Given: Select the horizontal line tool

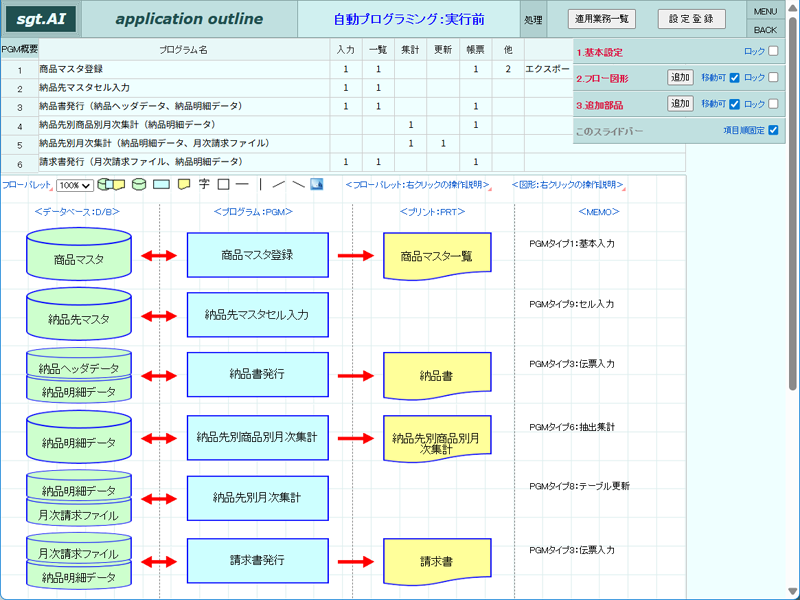Looking at the screenshot, I should point(242,184).
